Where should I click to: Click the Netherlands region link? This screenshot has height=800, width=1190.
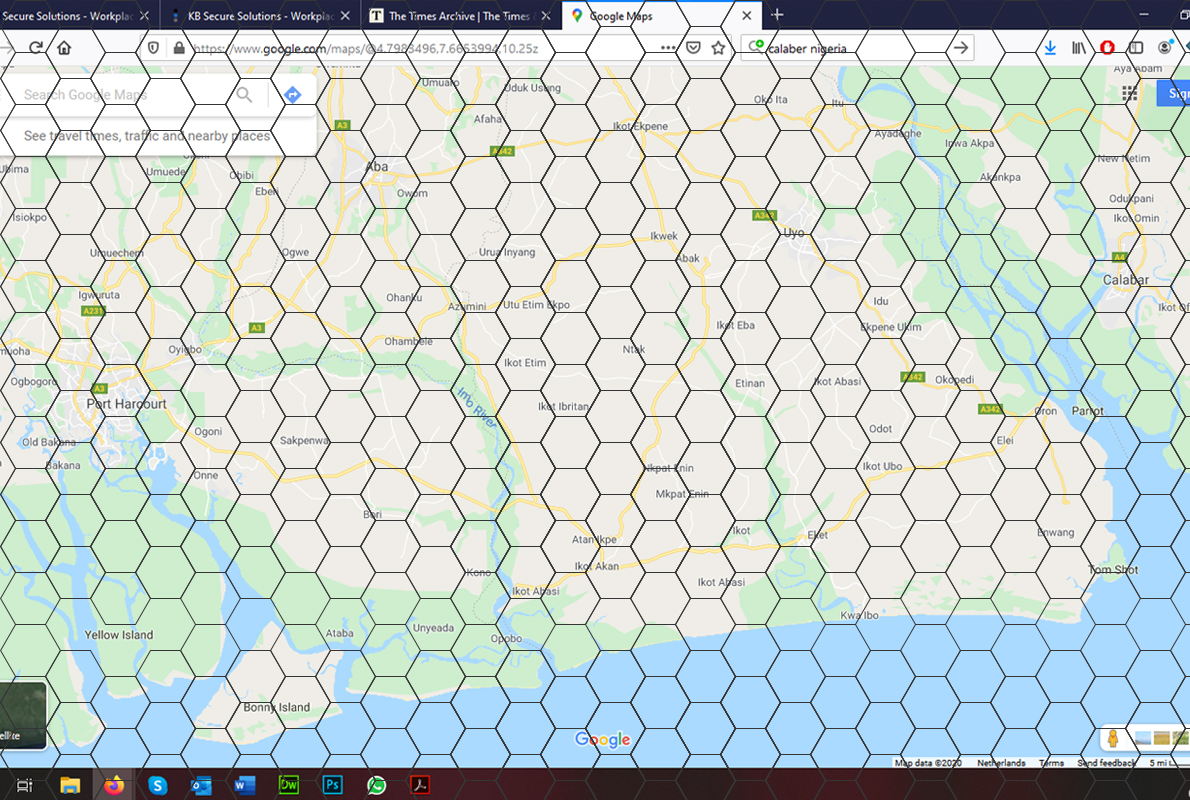[1001, 763]
